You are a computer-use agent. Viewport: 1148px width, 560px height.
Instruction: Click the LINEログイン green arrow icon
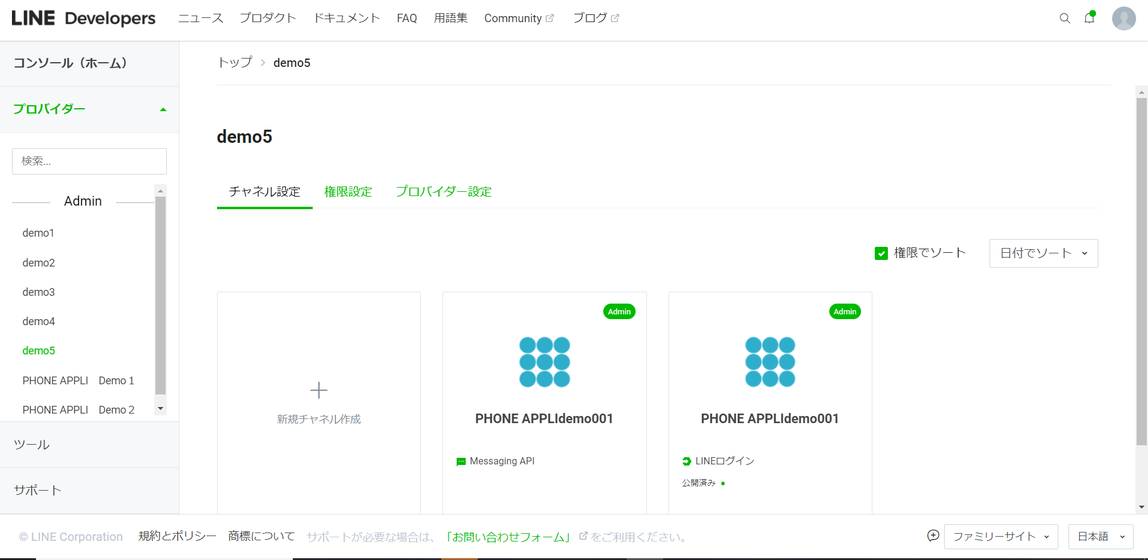(686, 461)
